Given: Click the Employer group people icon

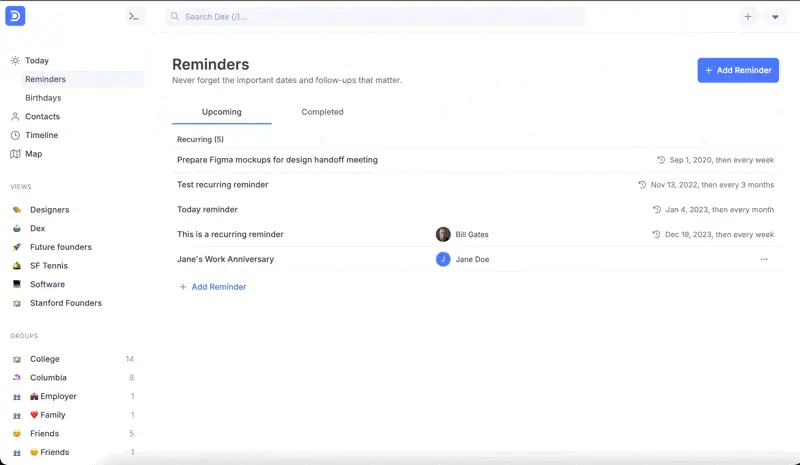Looking at the screenshot, I should 17,397.
